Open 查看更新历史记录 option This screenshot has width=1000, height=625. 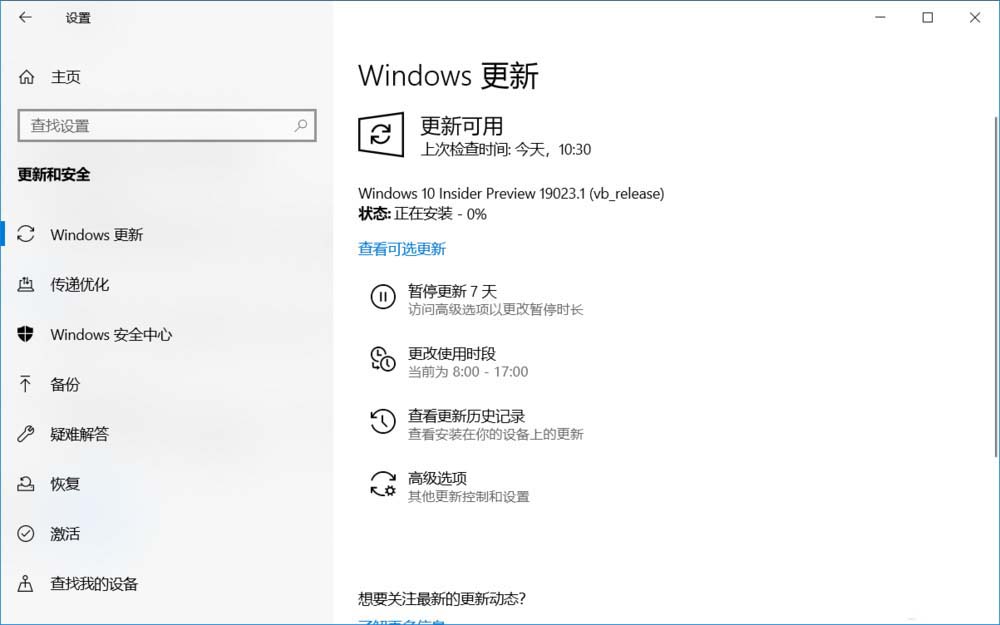(x=466, y=416)
